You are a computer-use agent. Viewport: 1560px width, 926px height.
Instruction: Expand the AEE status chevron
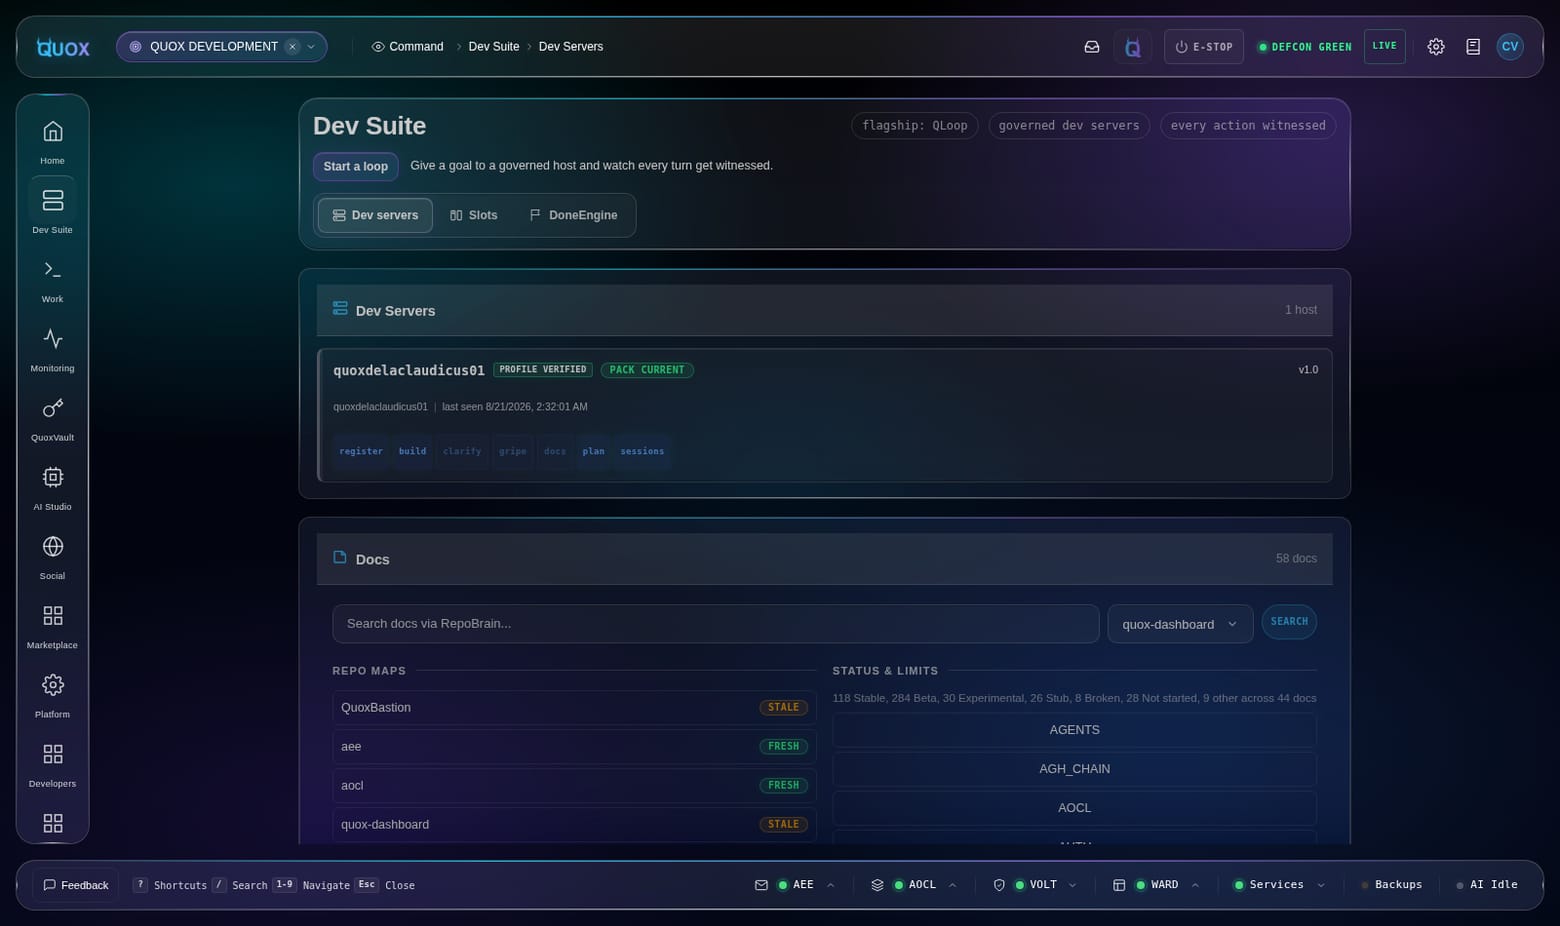(830, 885)
